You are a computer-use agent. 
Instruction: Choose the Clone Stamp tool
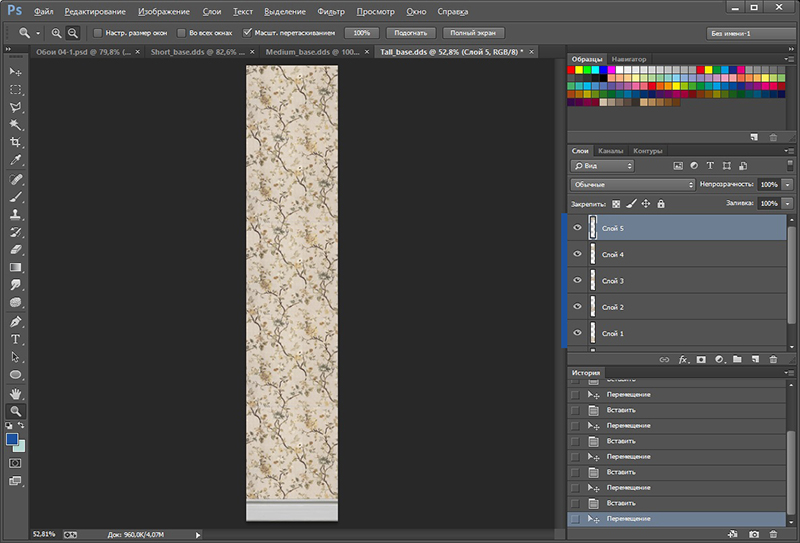click(16, 214)
